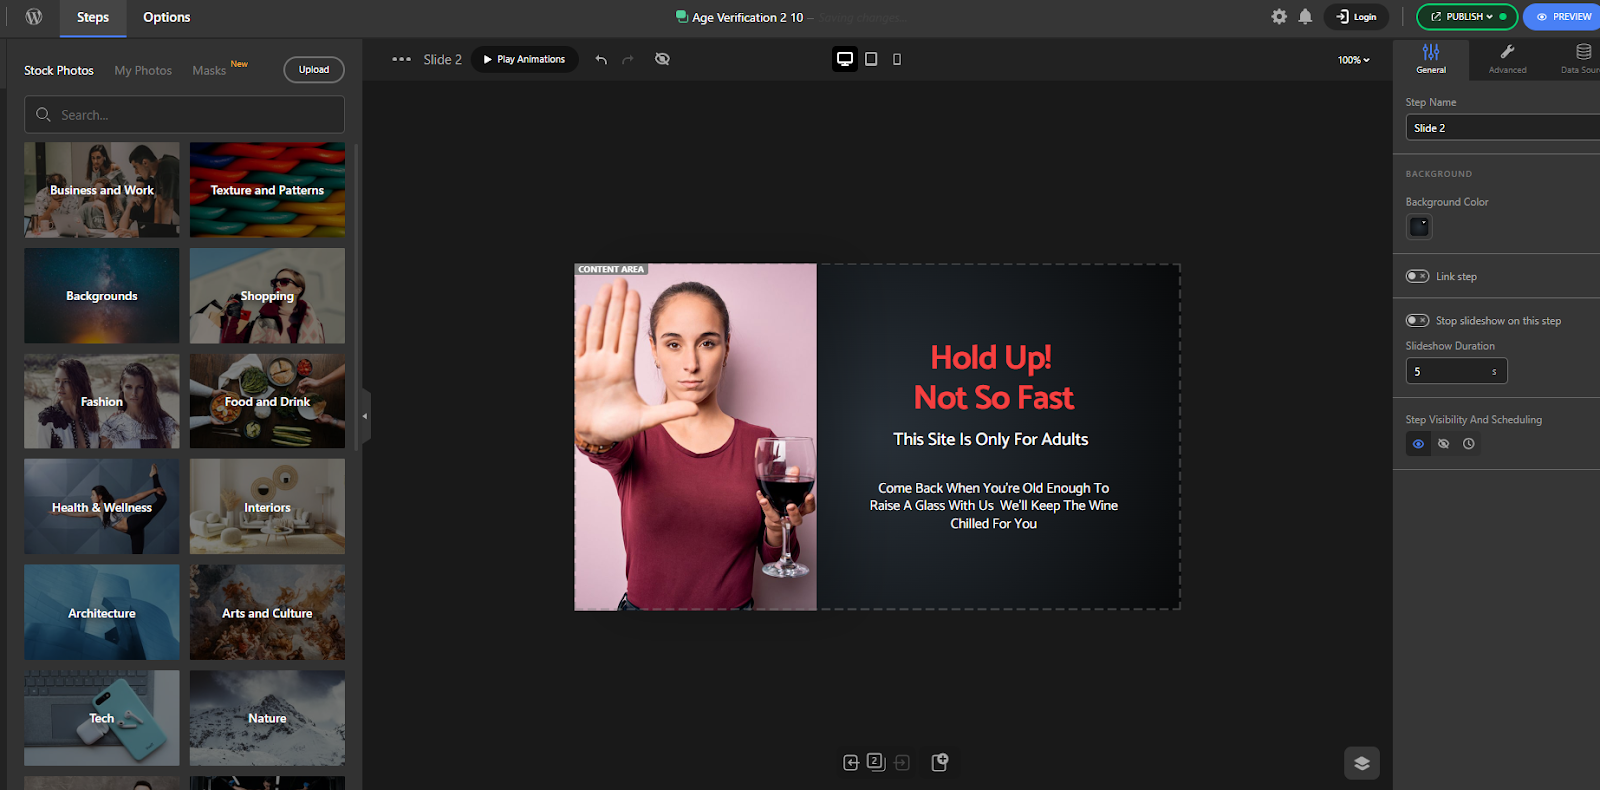The width and height of the screenshot is (1600, 790).
Task: Open the Business and Work category
Action: 102,190
